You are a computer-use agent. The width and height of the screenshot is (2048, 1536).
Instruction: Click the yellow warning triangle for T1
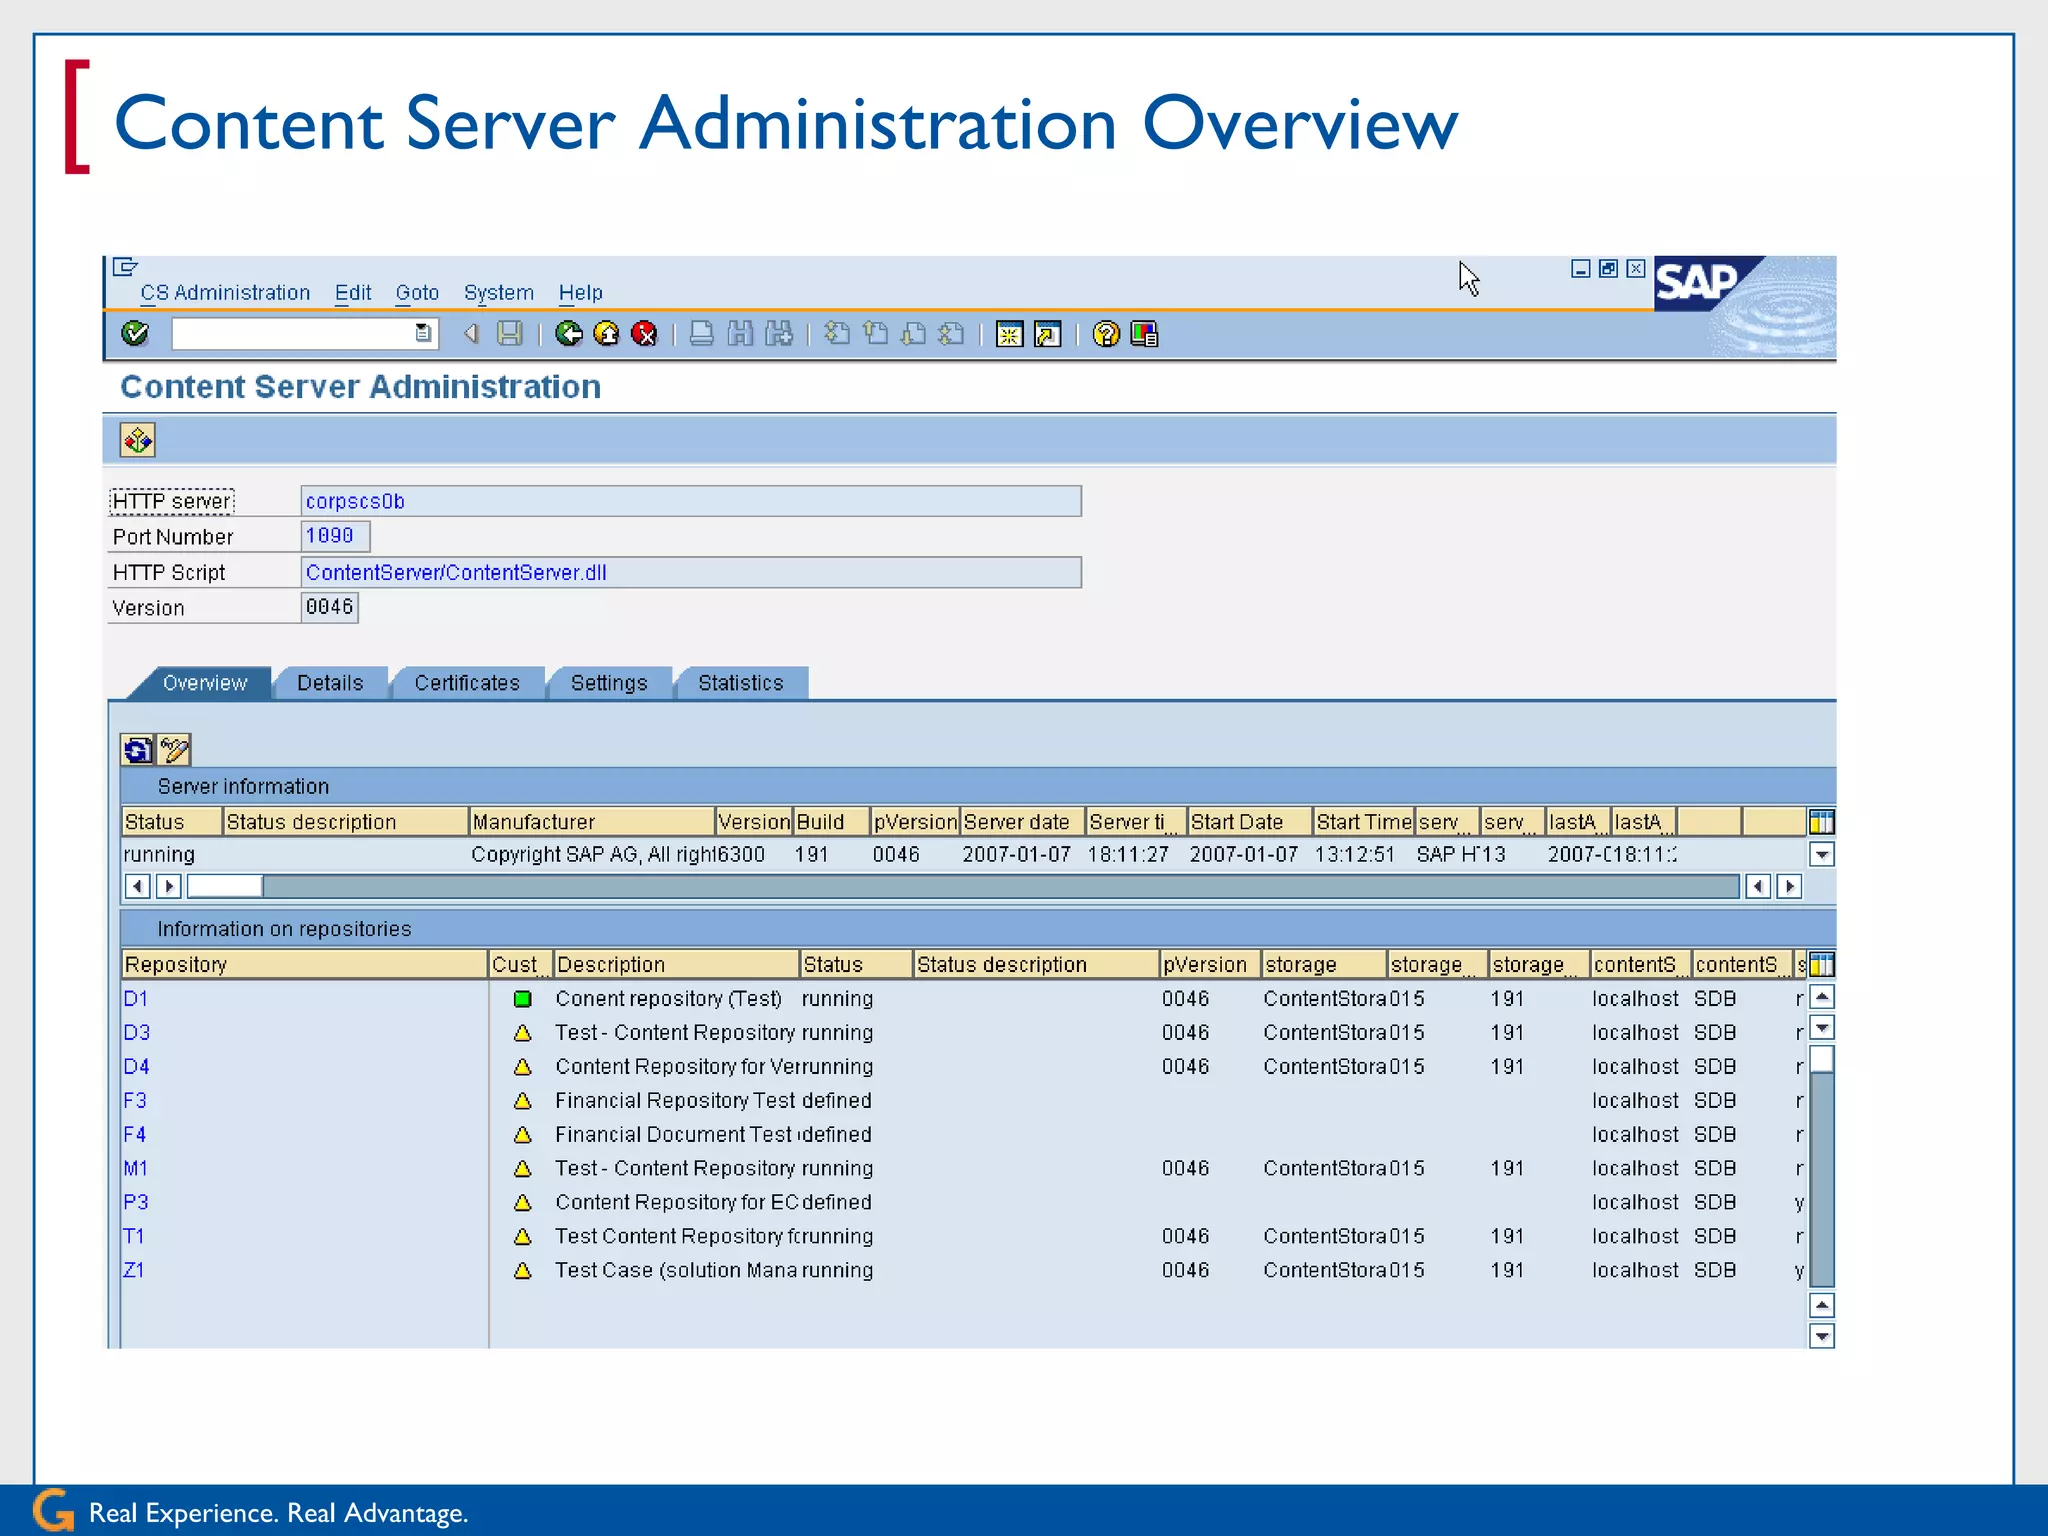pos(522,1237)
